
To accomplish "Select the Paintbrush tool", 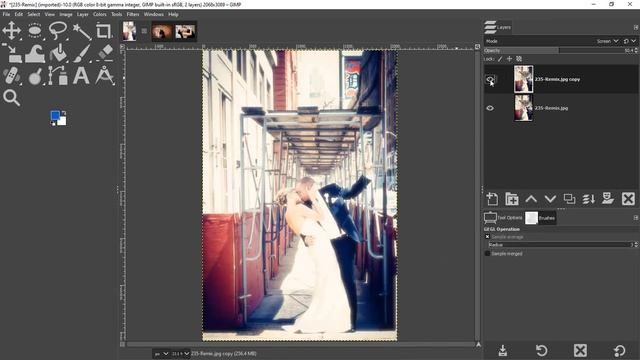I will coord(81,53).
